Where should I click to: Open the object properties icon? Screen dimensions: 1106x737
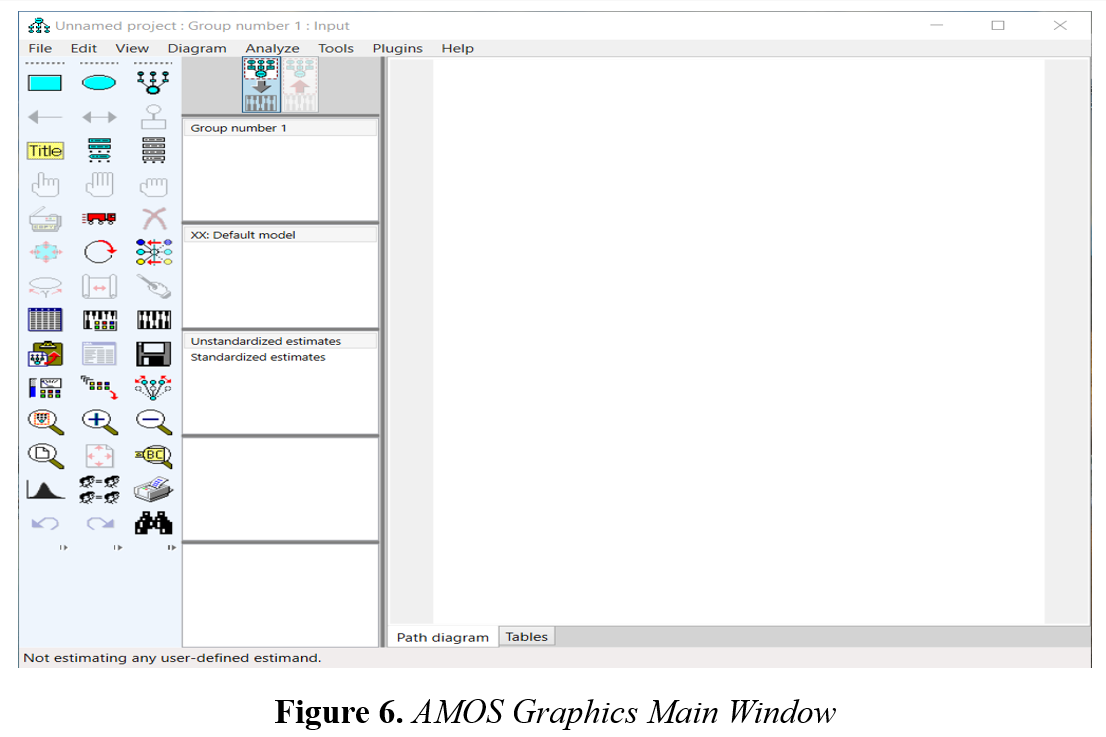pyautogui.click(x=44, y=388)
